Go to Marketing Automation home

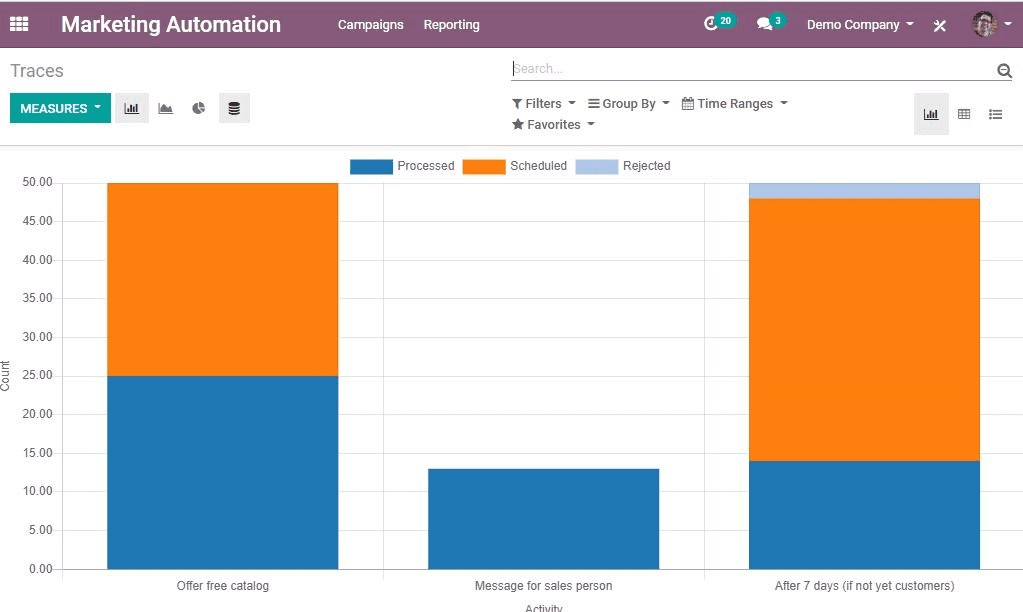(171, 24)
